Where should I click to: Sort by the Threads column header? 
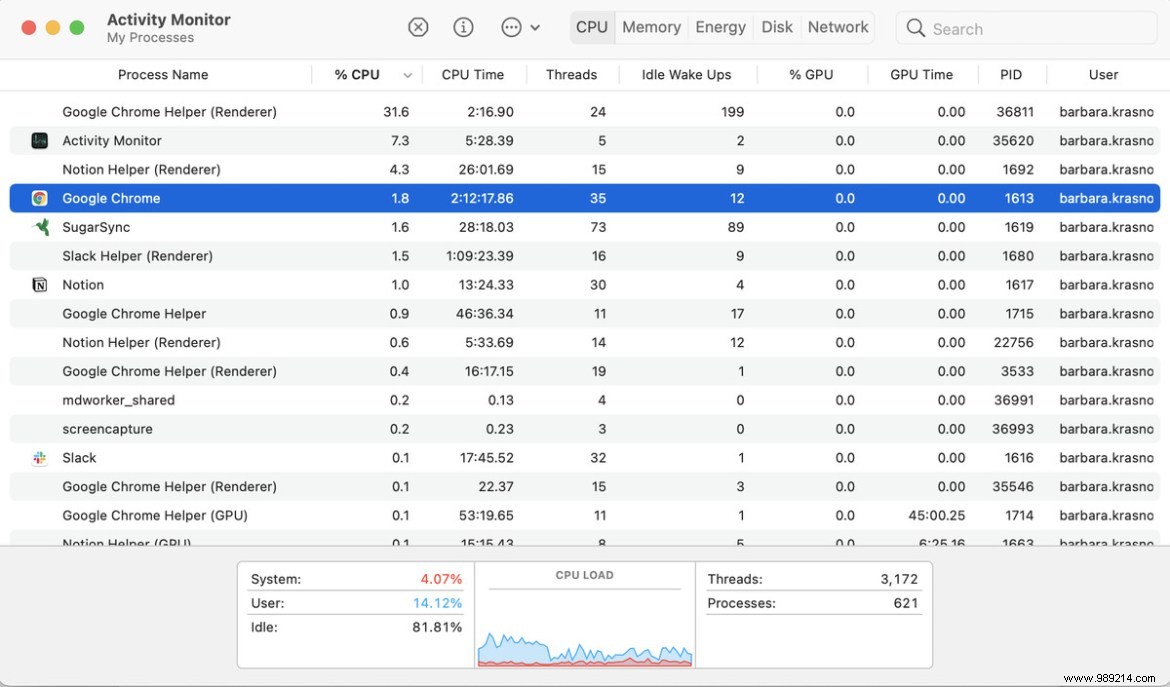(x=571, y=74)
